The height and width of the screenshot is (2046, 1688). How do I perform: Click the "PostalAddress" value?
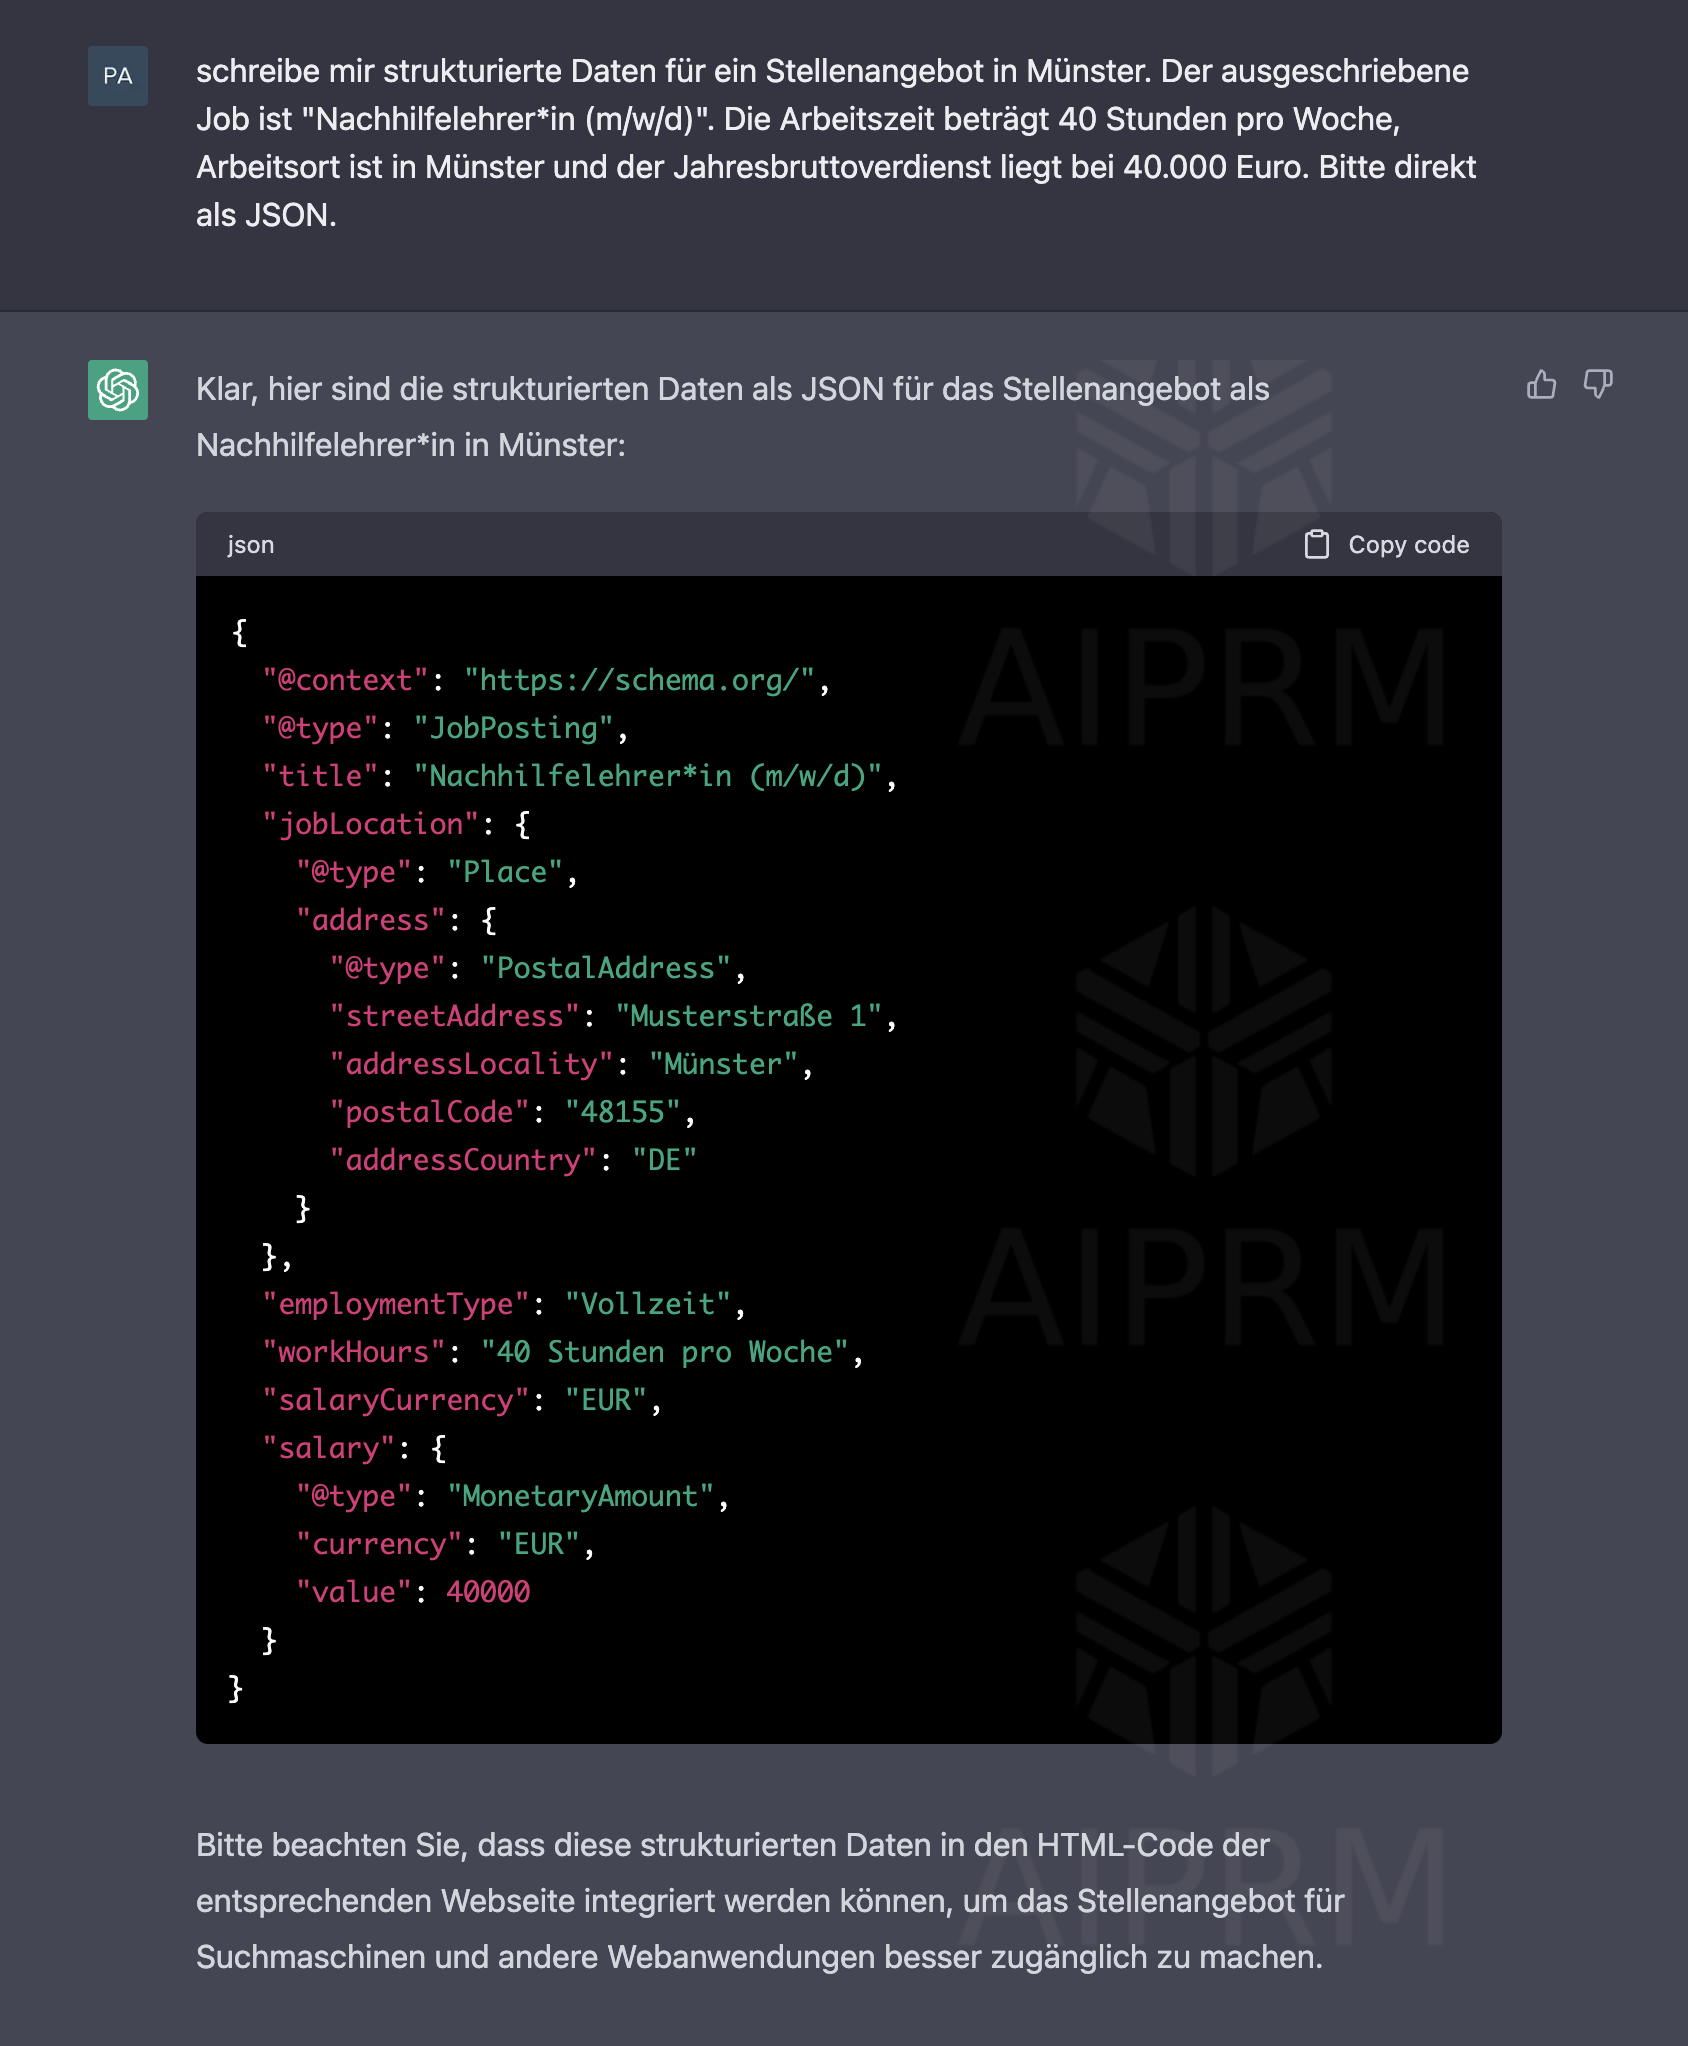606,968
